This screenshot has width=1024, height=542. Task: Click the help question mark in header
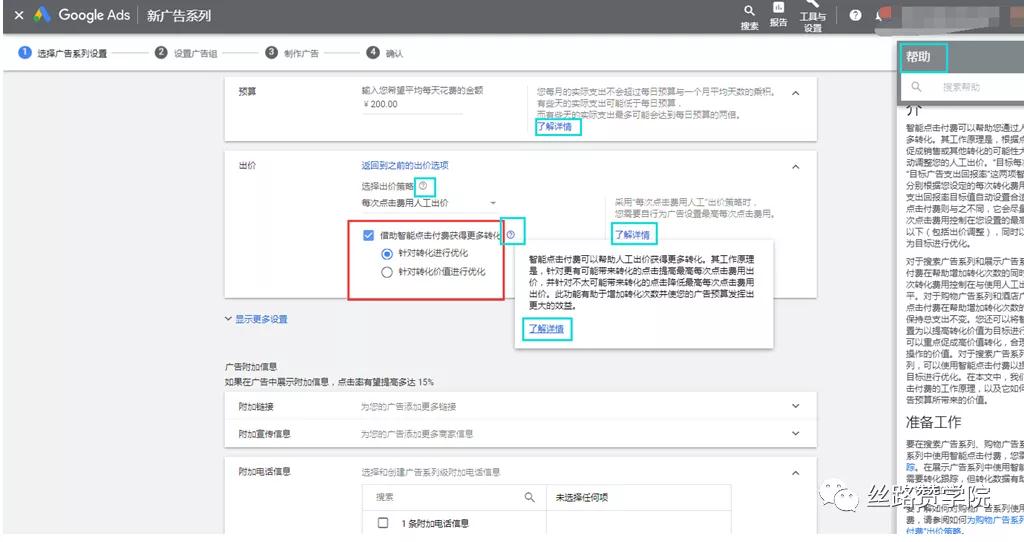click(855, 15)
